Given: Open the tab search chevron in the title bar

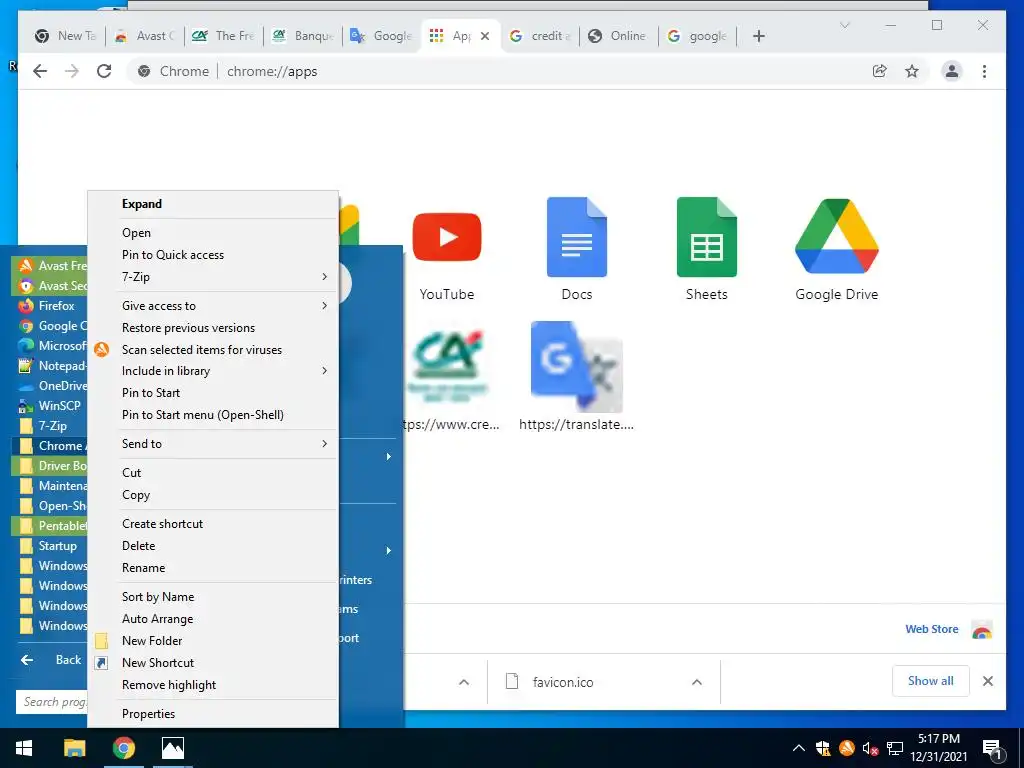Looking at the screenshot, I should point(844,25).
